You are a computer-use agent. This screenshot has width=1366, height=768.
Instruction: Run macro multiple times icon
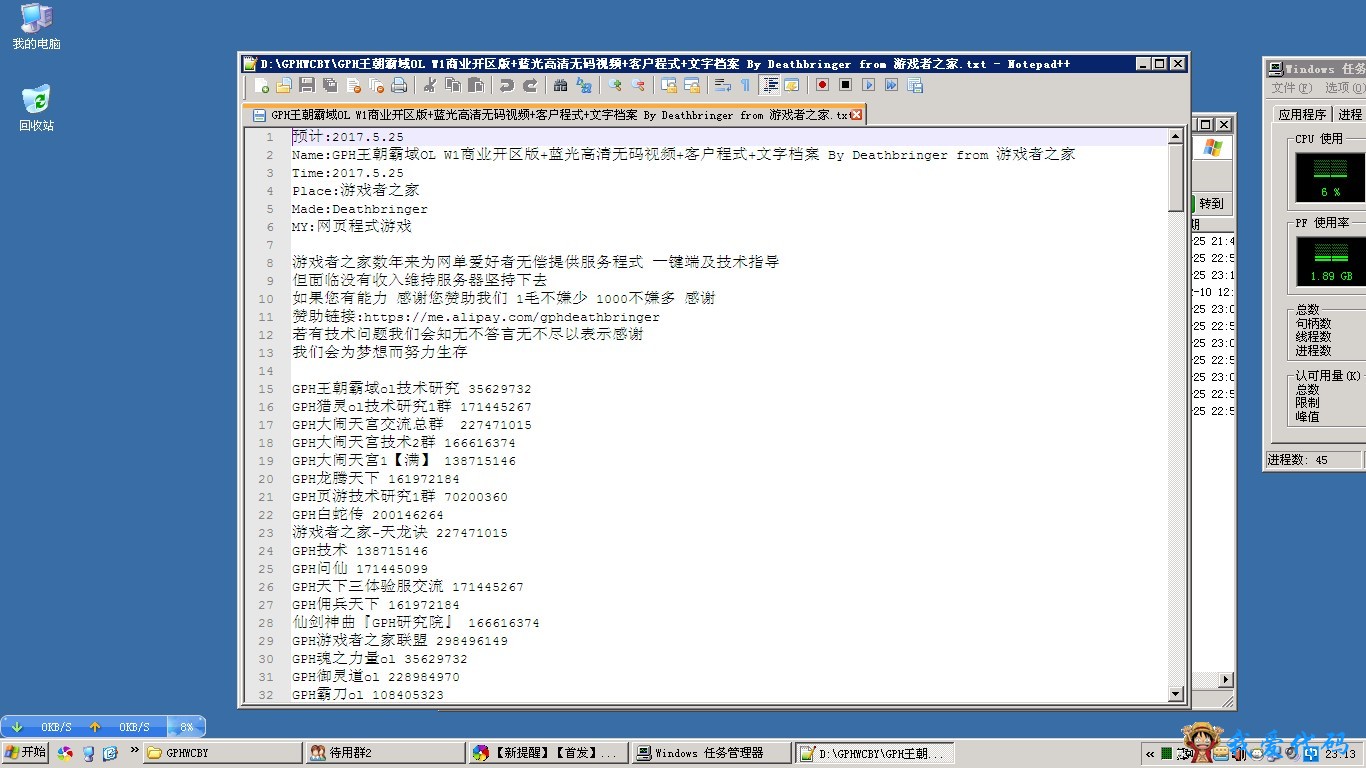click(891, 86)
